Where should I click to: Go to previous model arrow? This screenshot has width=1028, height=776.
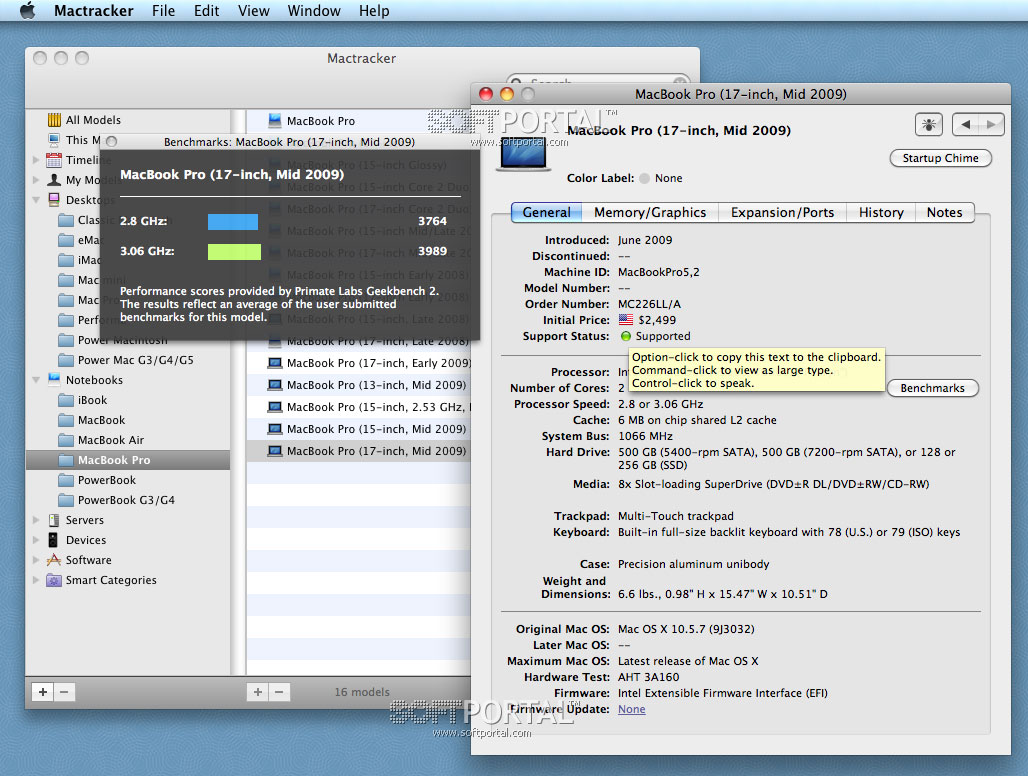click(x=965, y=124)
